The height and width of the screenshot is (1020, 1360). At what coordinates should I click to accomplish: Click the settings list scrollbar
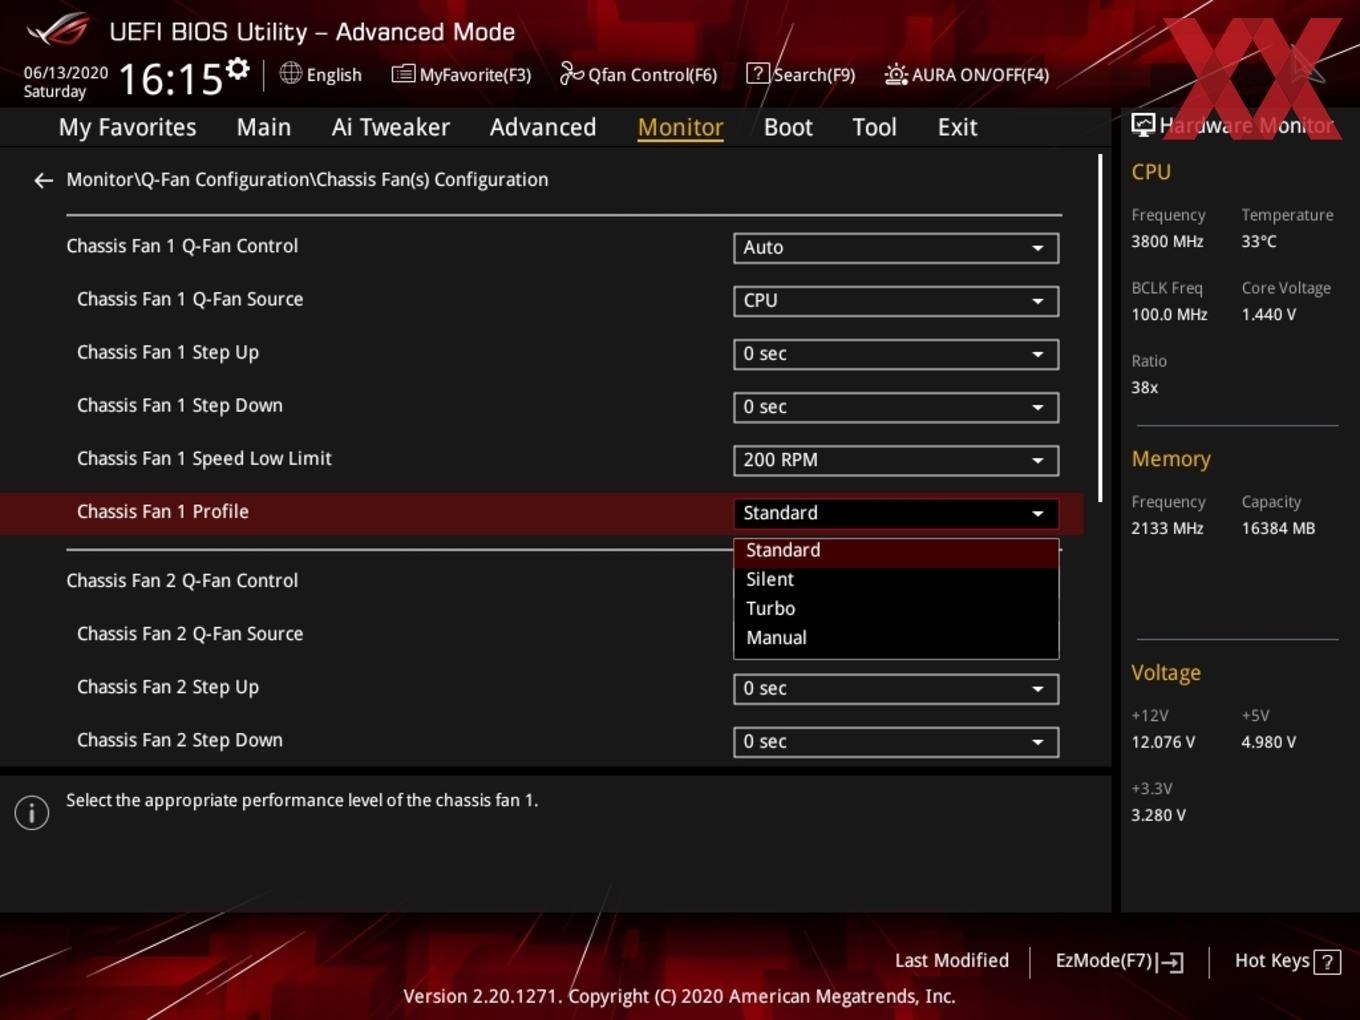(1100, 328)
